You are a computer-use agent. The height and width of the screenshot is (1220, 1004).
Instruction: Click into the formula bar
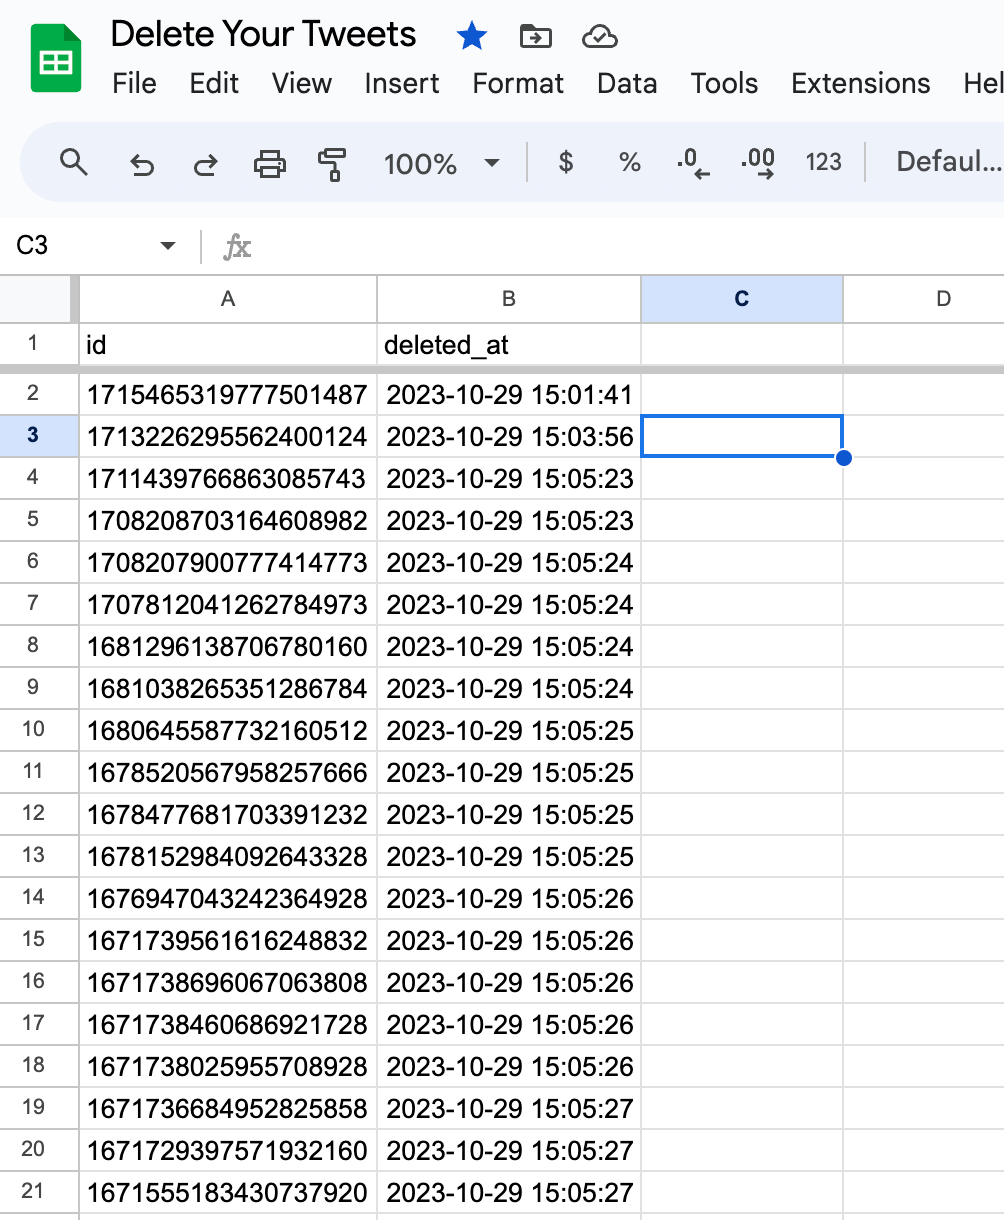(x=630, y=246)
